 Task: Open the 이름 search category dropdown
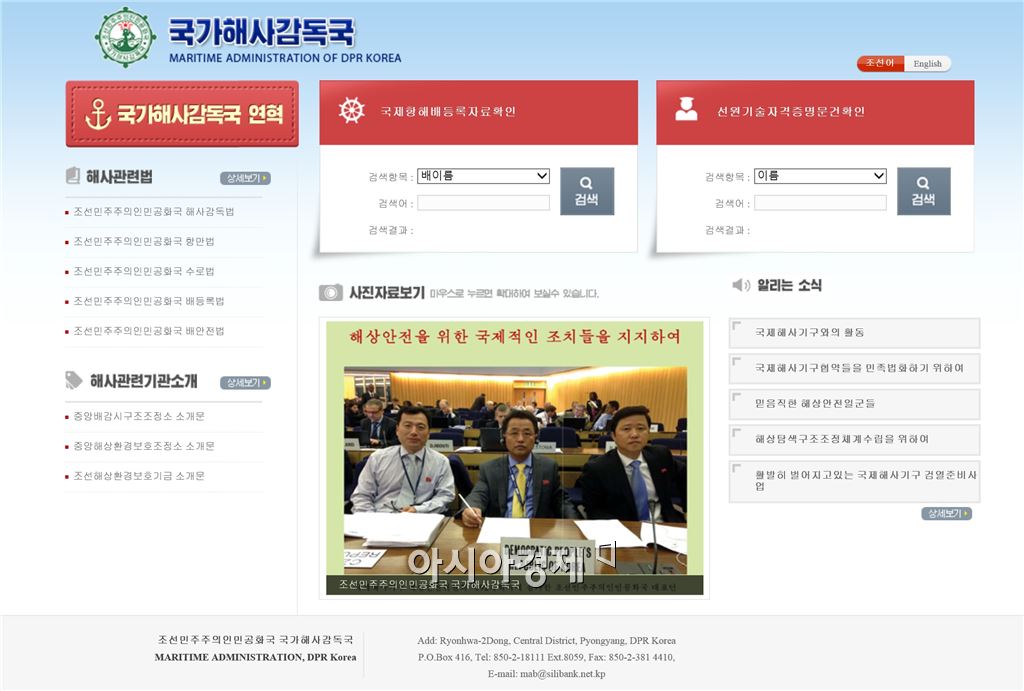tap(820, 176)
